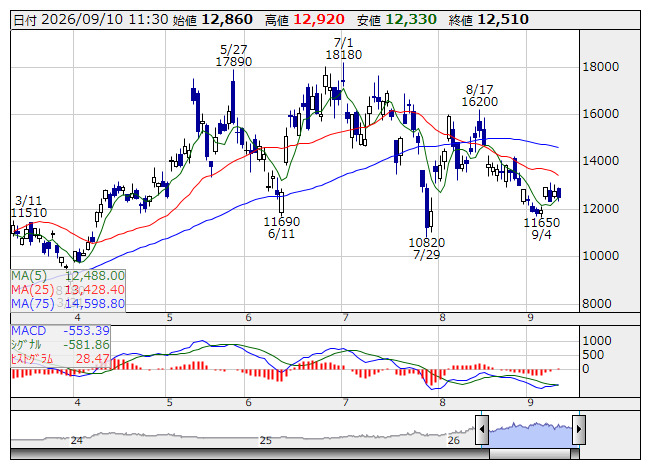This screenshot has width=653, height=470.
Task: Click the 18000 price axis label
Action: point(601,67)
